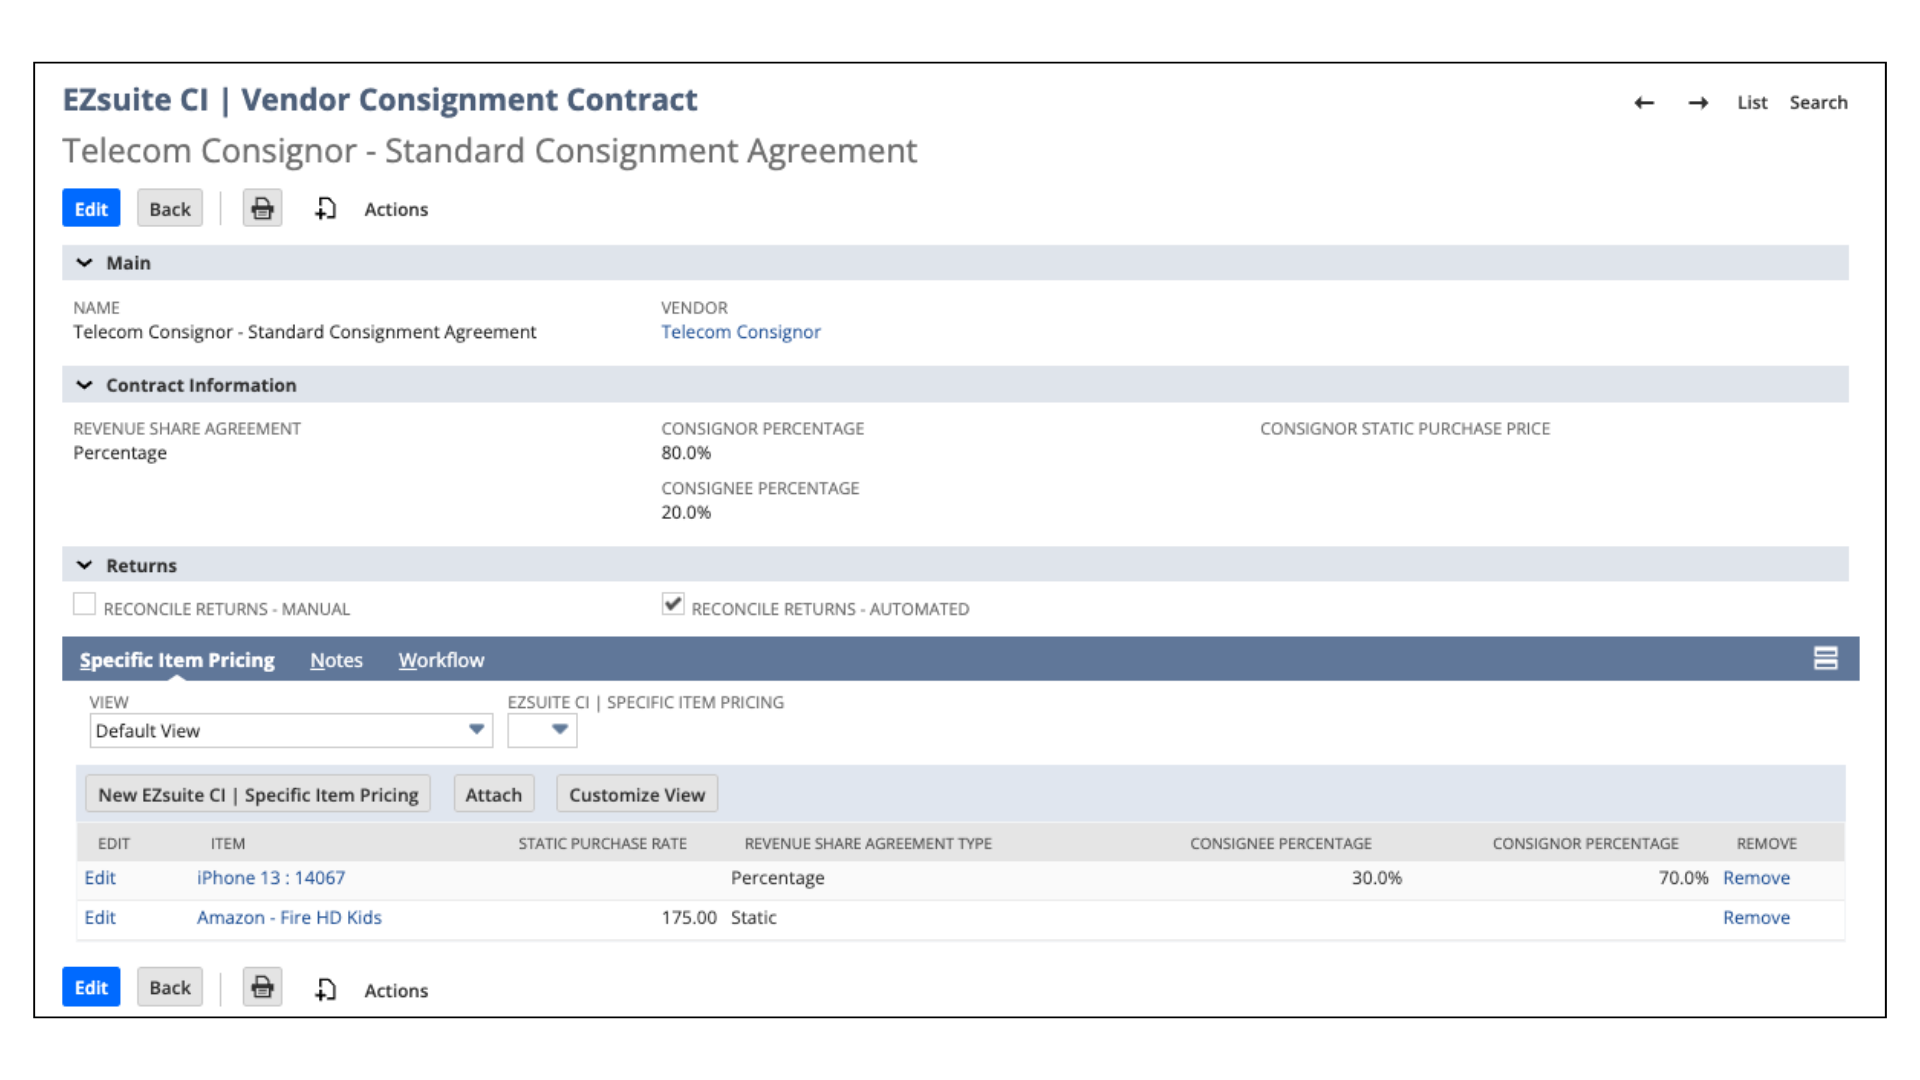This screenshot has width=1920, height=1080.
Task: Click the Customize View button
Action: (637, 795)
